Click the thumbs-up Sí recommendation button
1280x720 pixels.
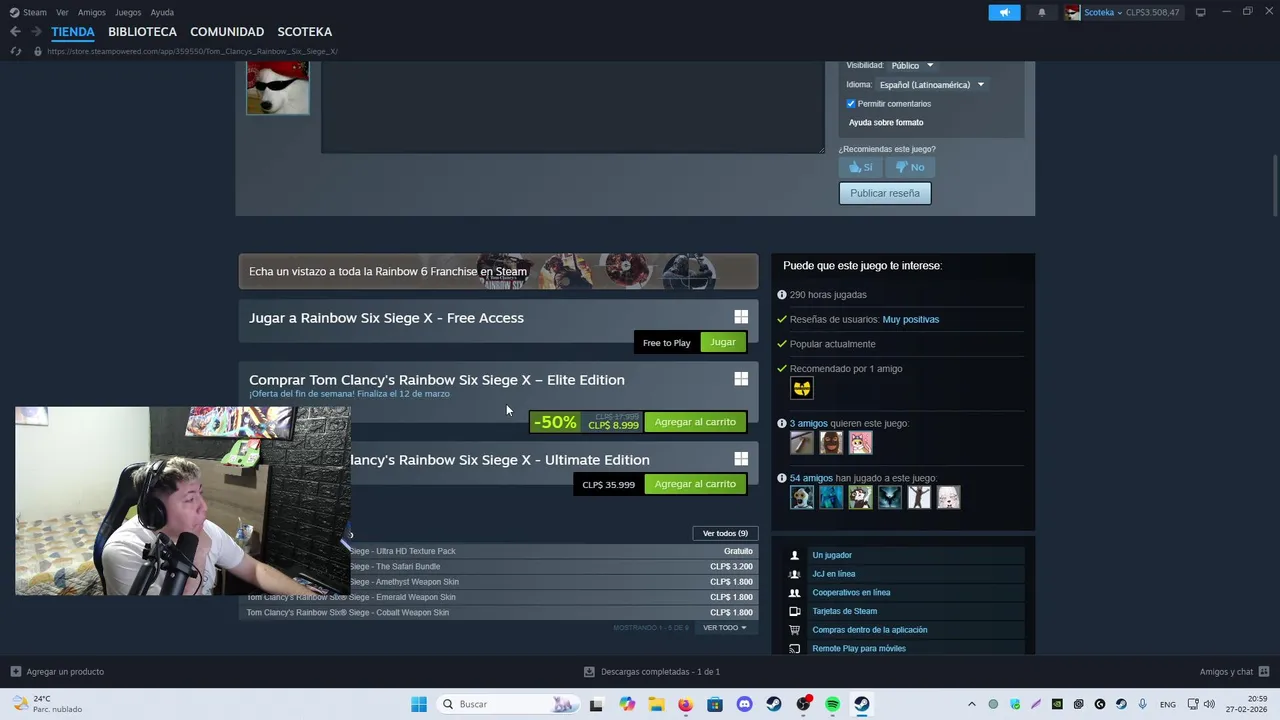pos(860,167)
